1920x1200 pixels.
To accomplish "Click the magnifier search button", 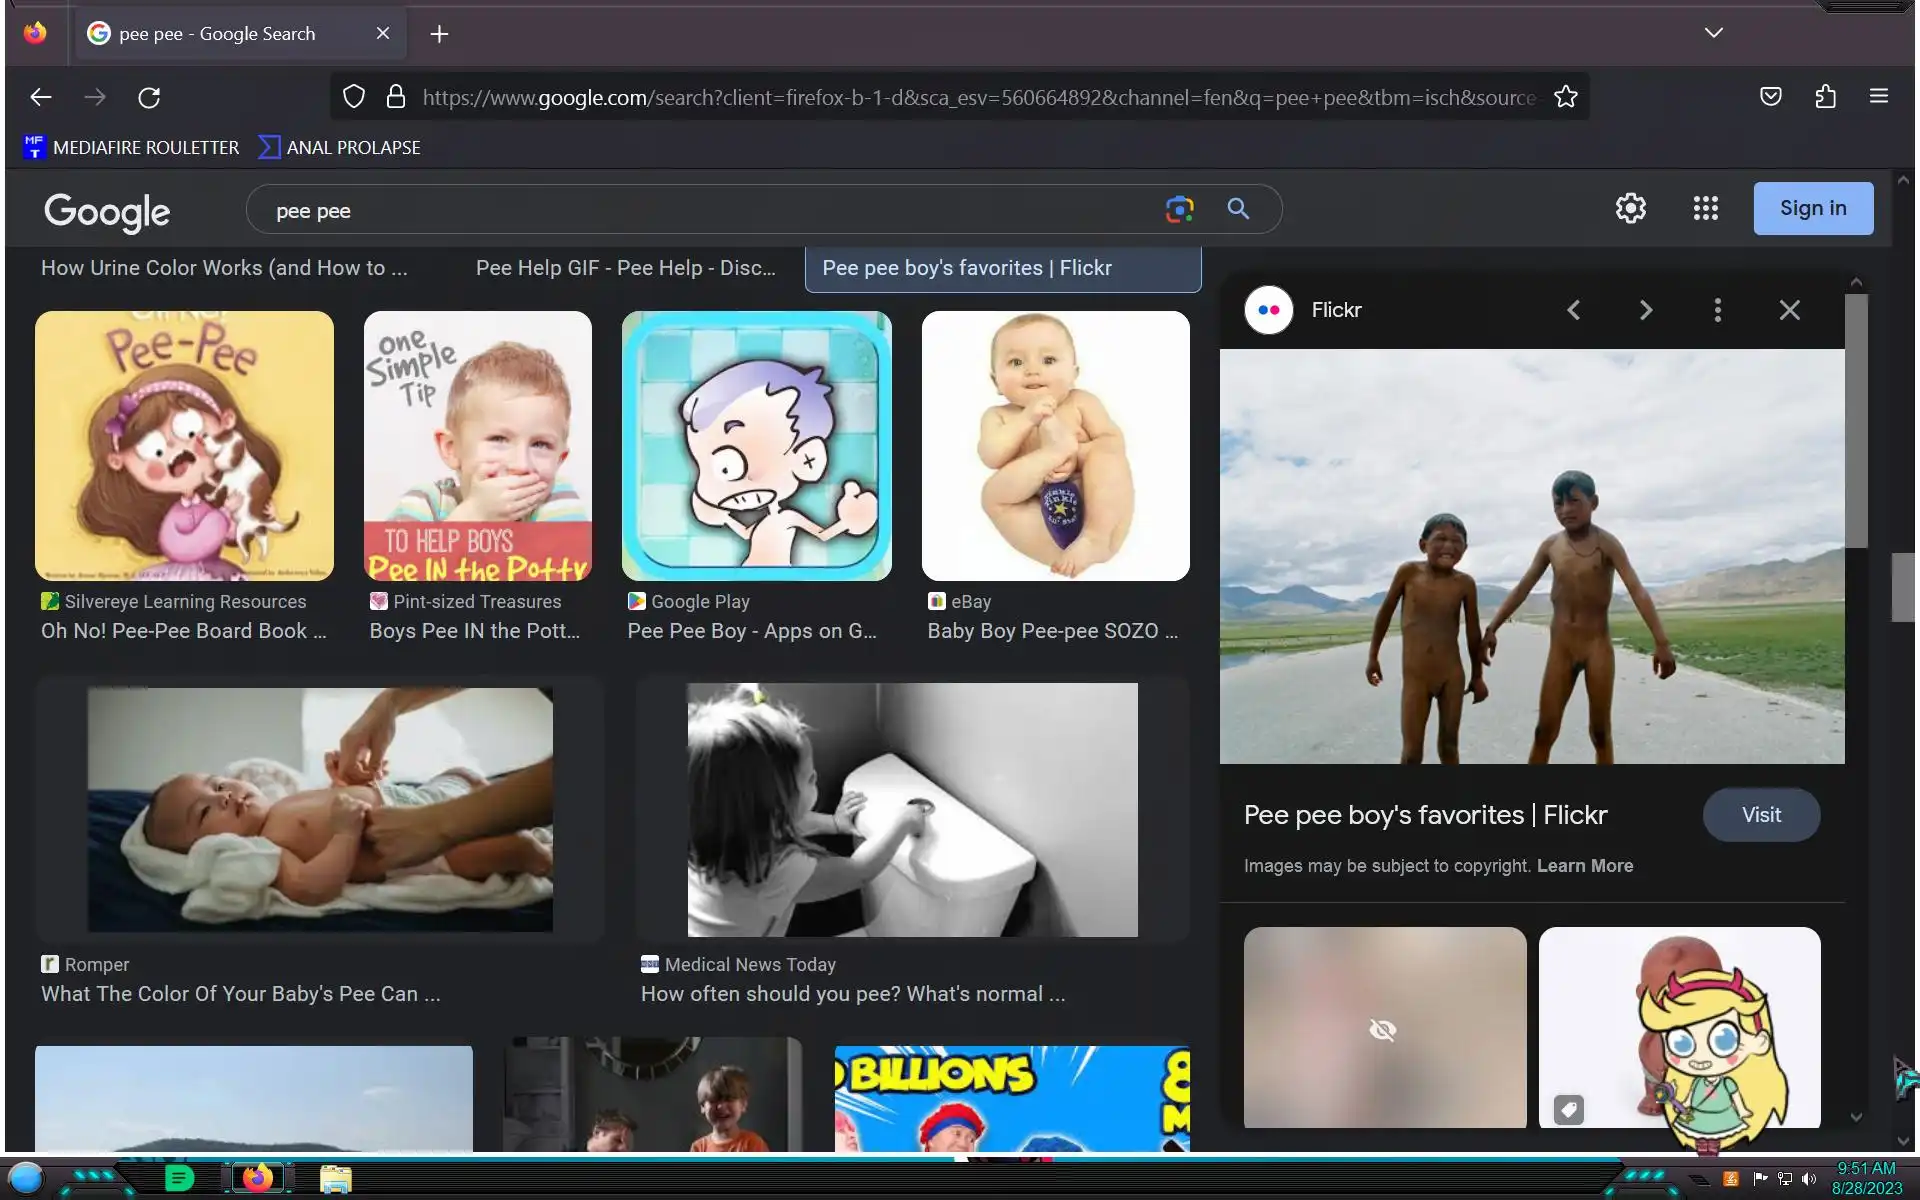I will point(1238,209).
